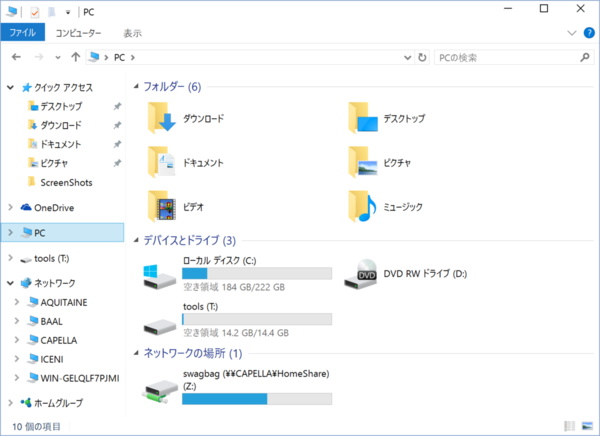The image size is (600, 436).
Task: Open the ダウンロード folder icon in main pane
Action: [161, 118]
